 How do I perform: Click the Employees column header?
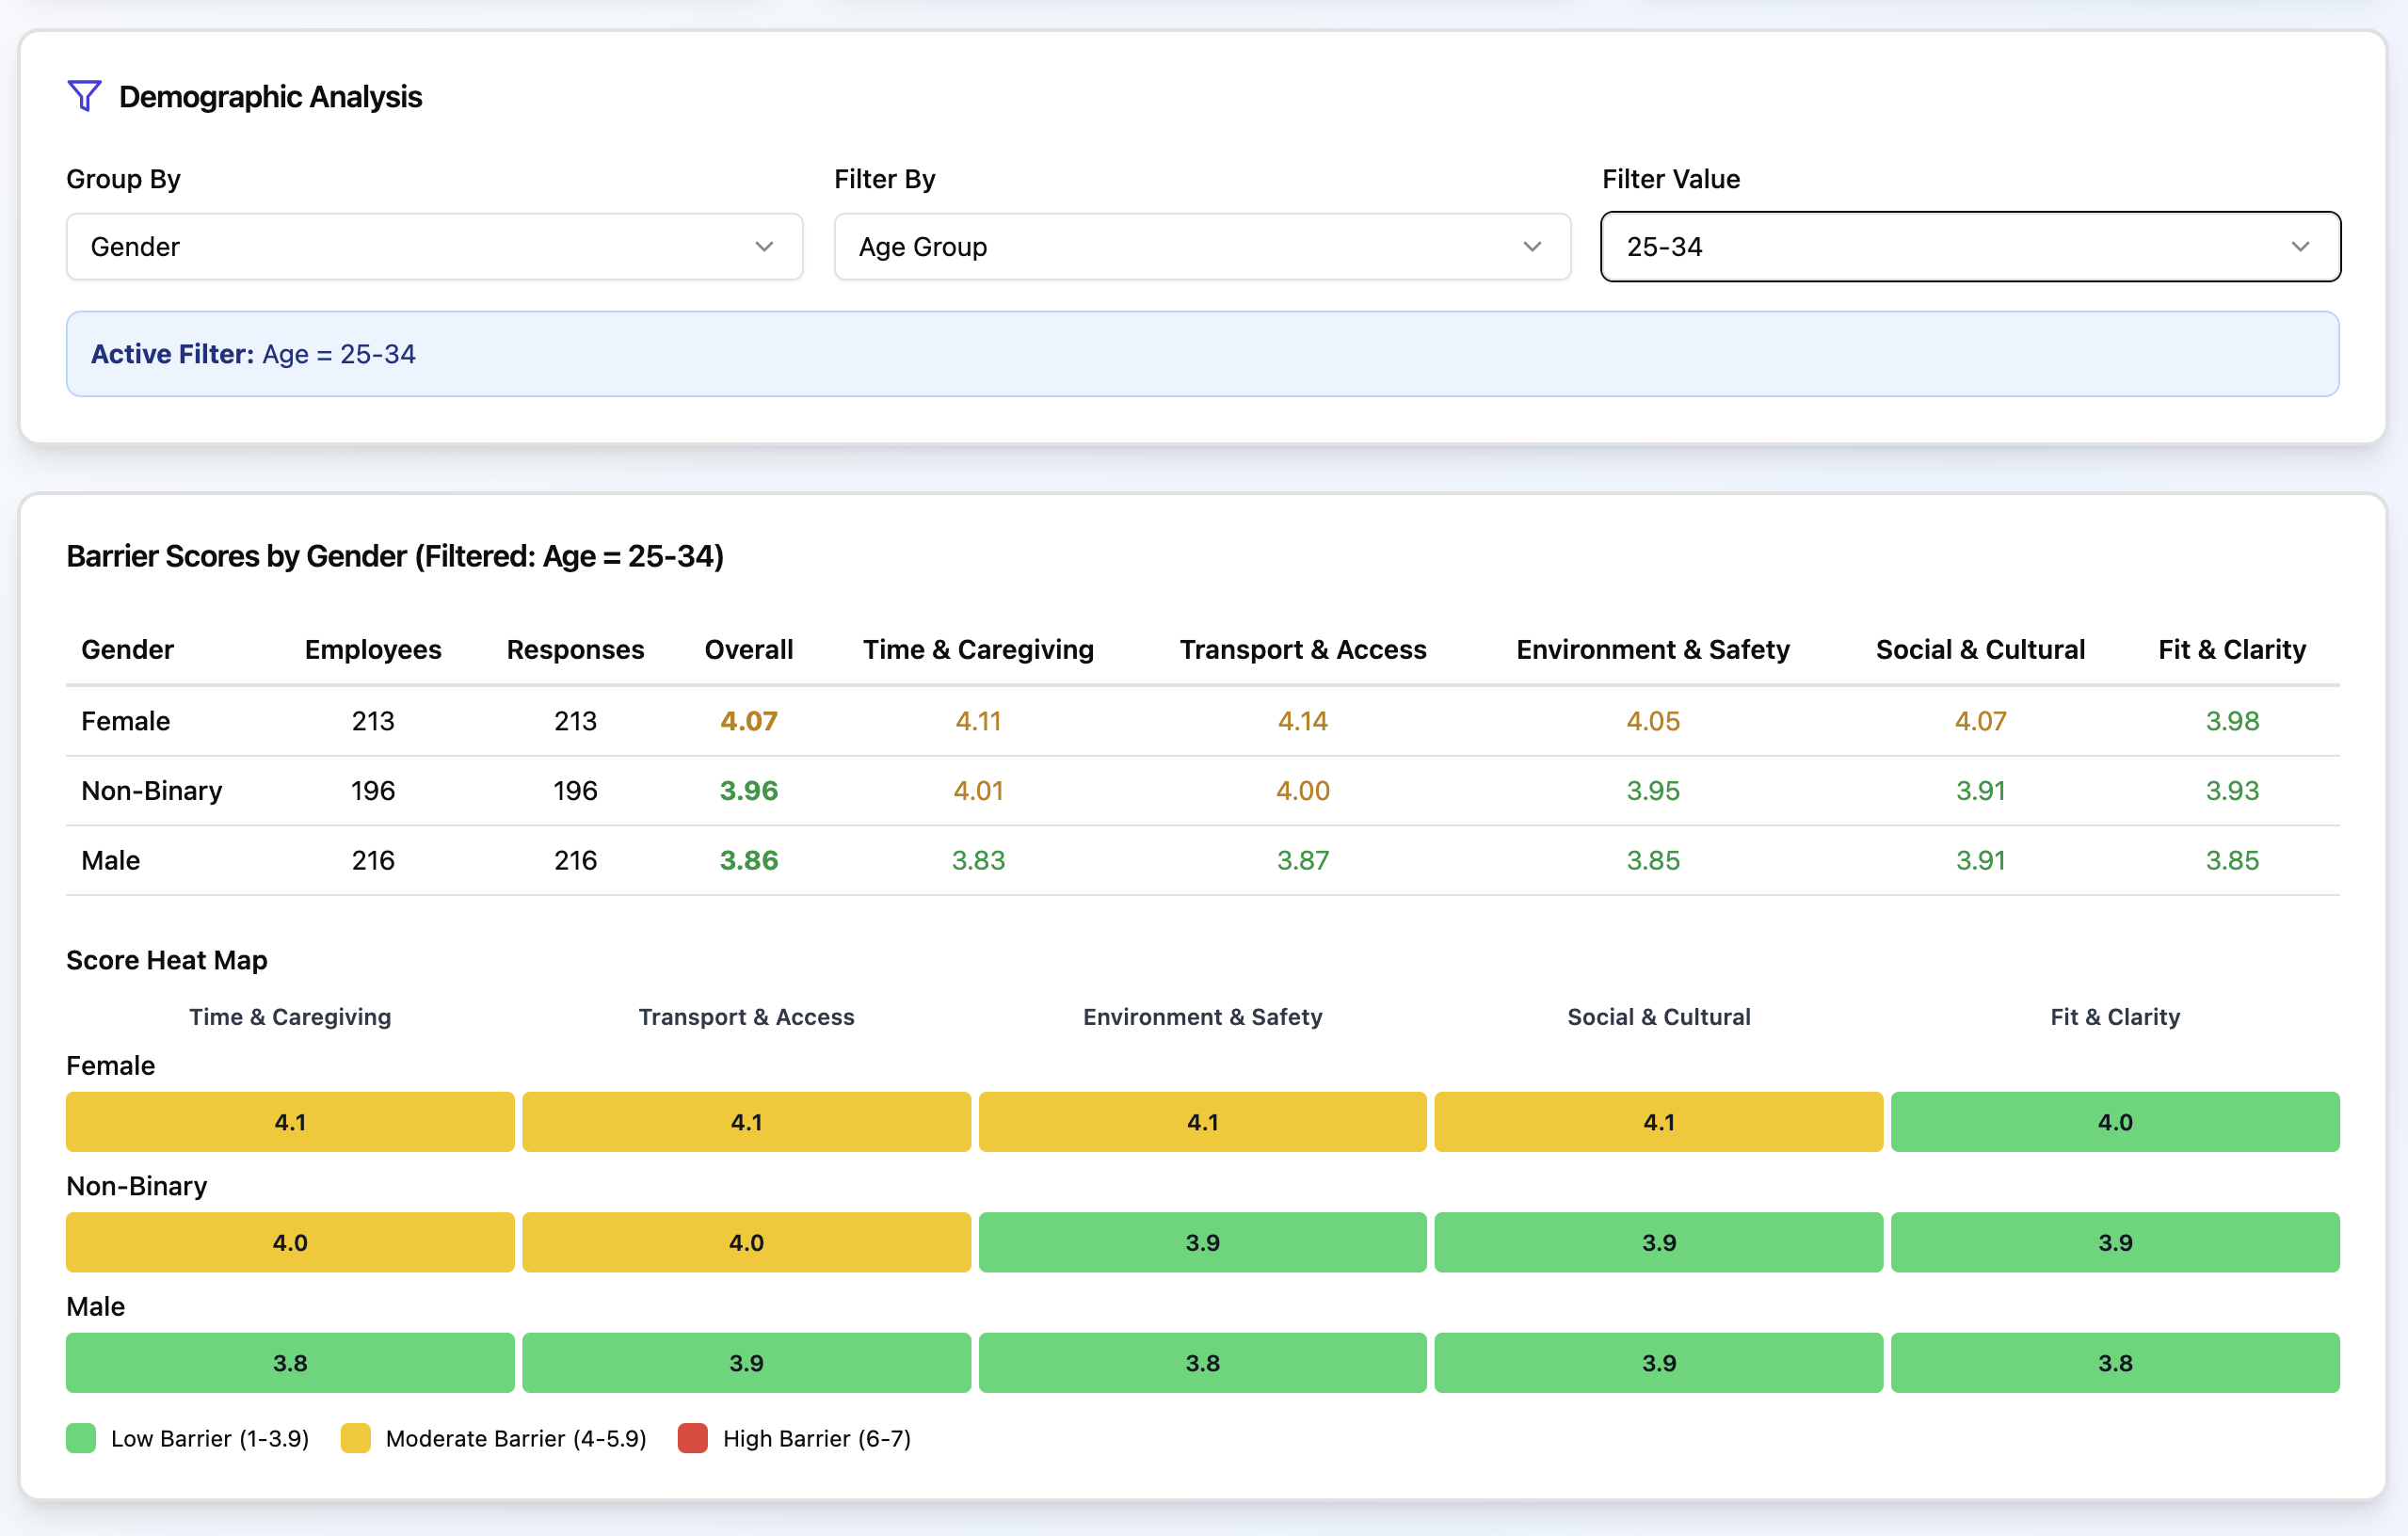point(373,650)
